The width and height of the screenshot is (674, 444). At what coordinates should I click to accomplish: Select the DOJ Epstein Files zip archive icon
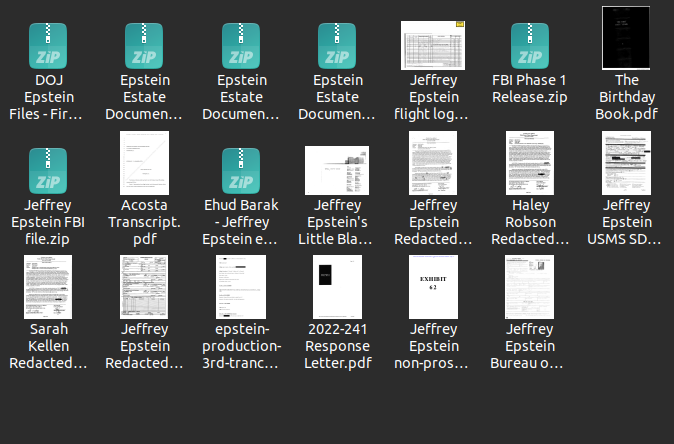(x=48, y=46)
